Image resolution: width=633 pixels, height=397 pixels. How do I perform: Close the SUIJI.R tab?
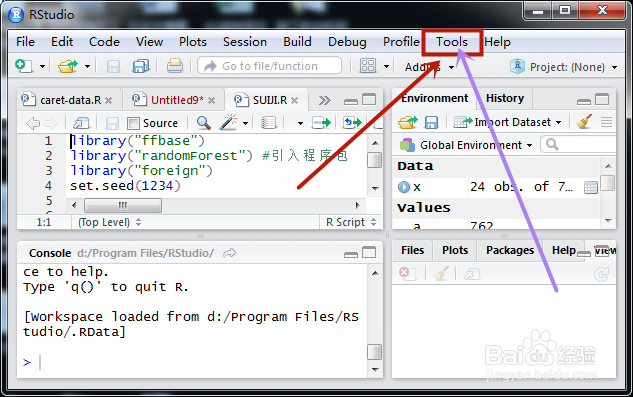tap(295, 101)
